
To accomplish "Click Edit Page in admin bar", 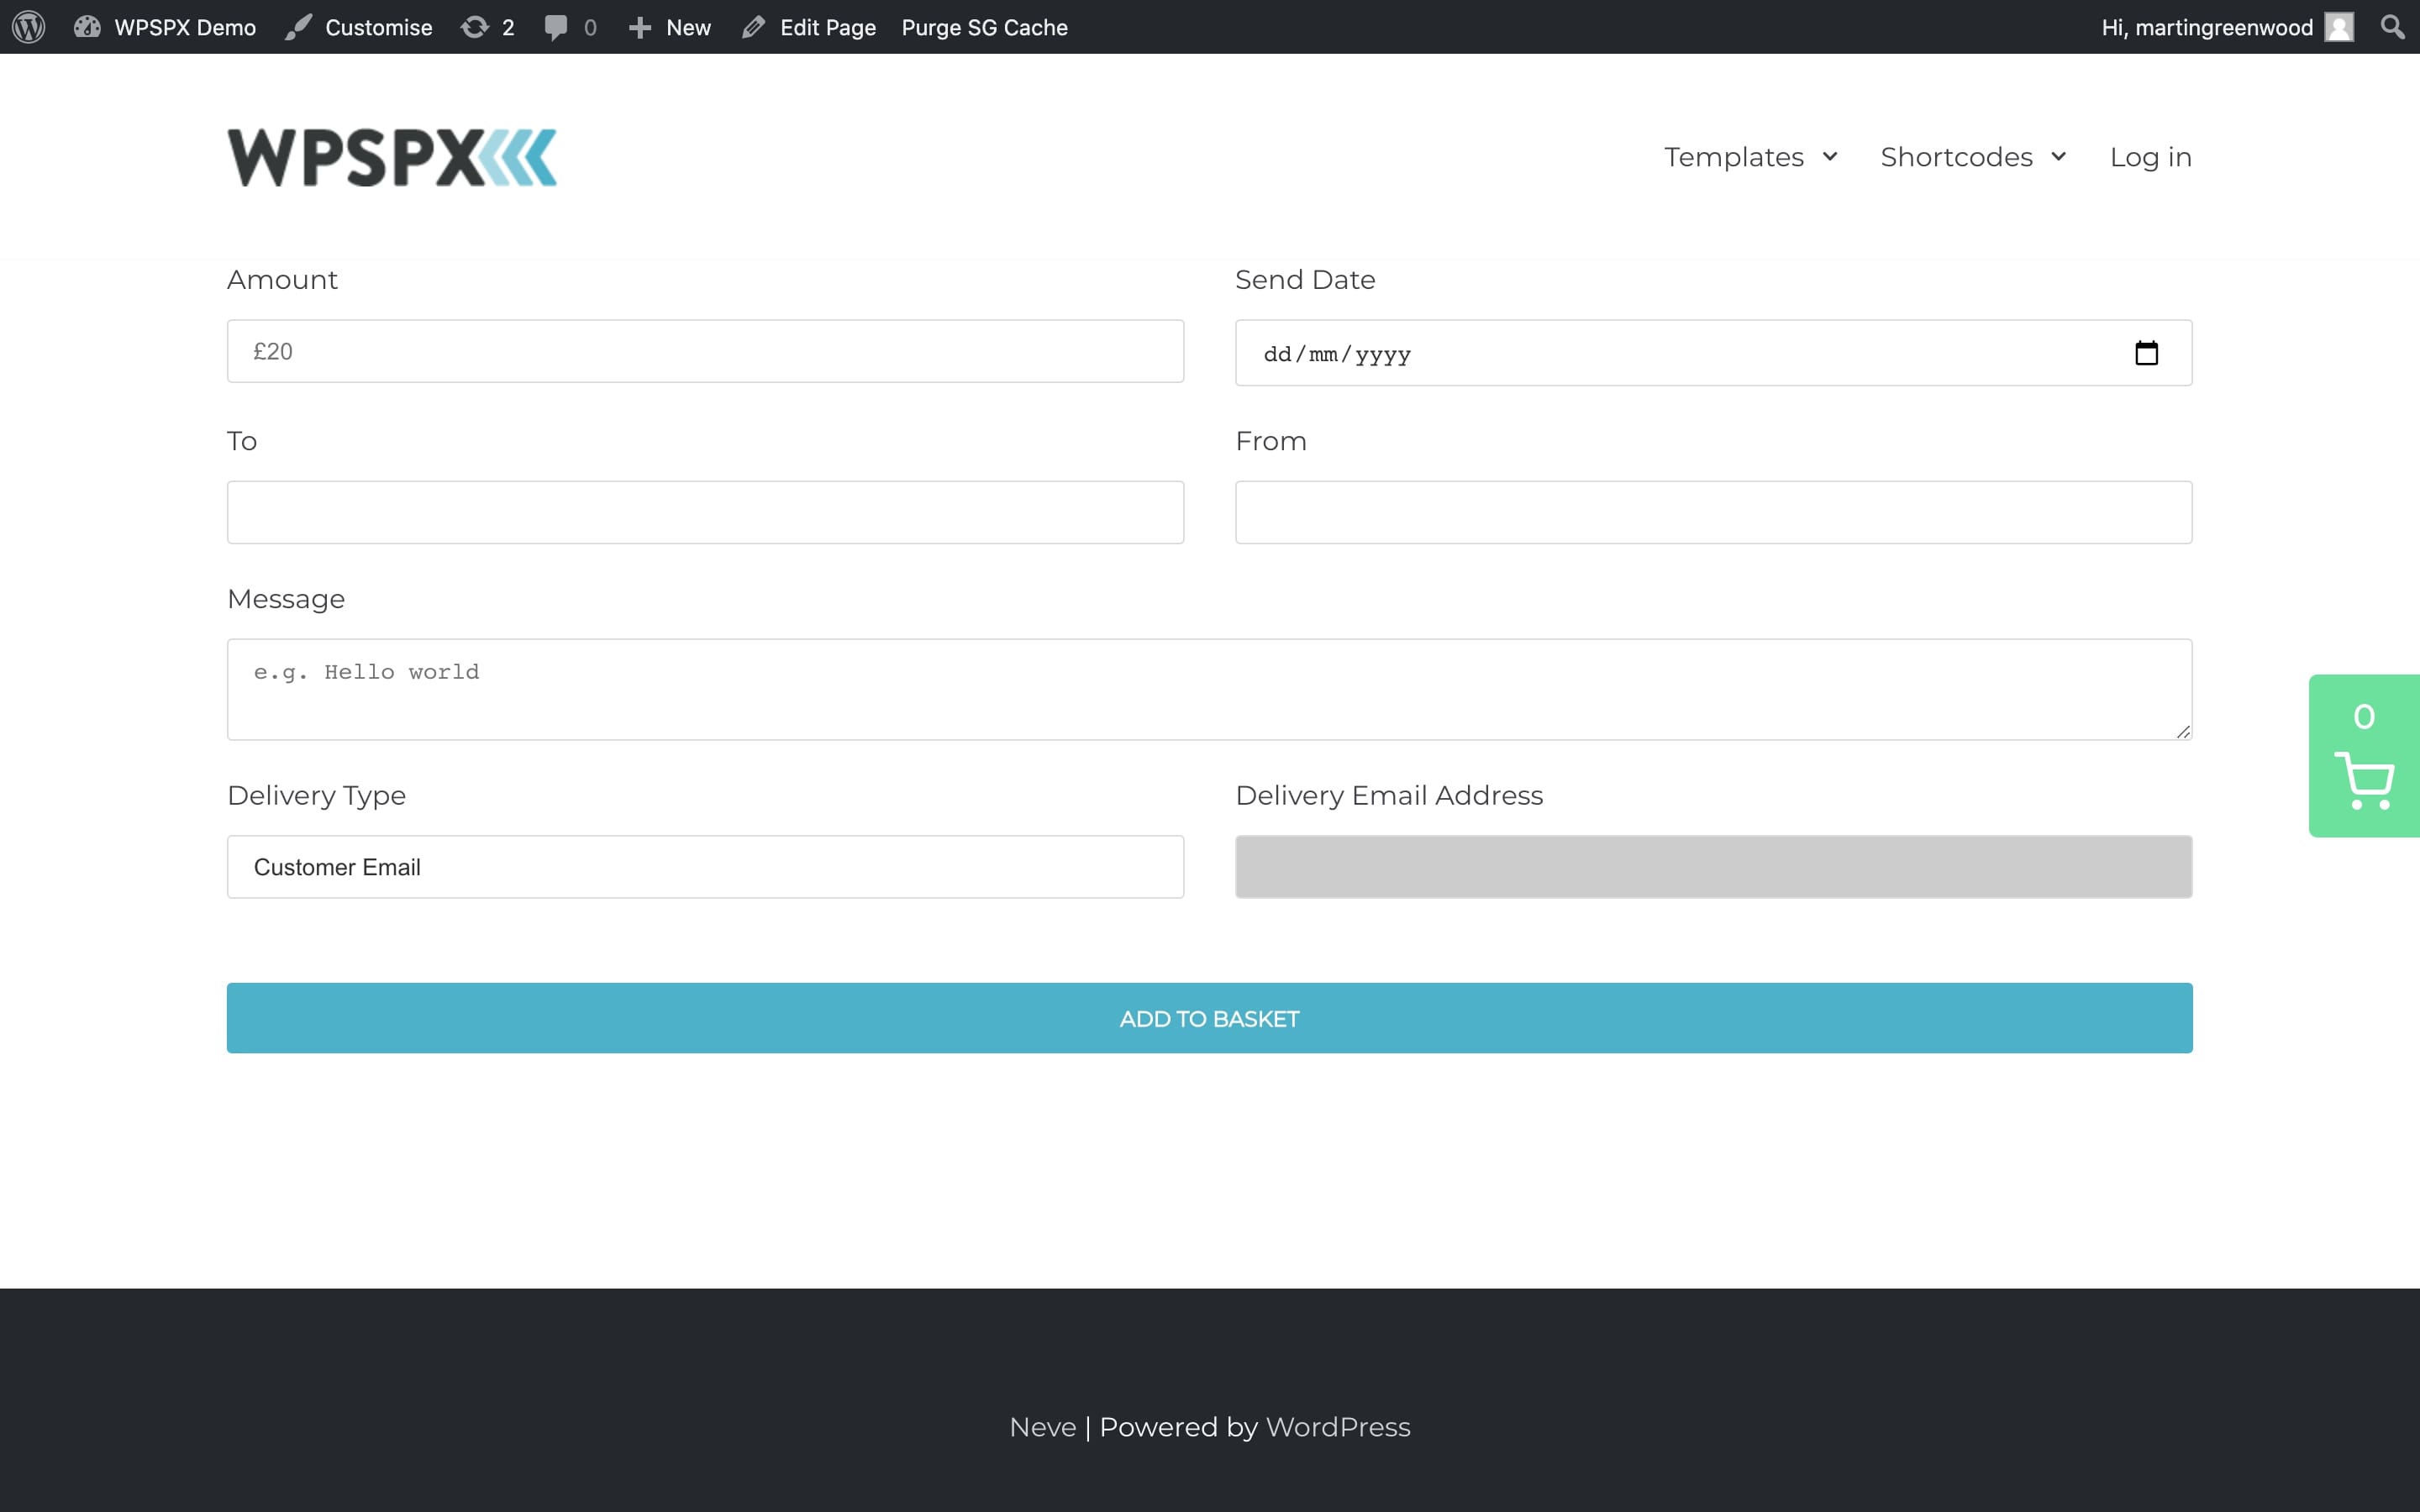I will click(809, 27).
